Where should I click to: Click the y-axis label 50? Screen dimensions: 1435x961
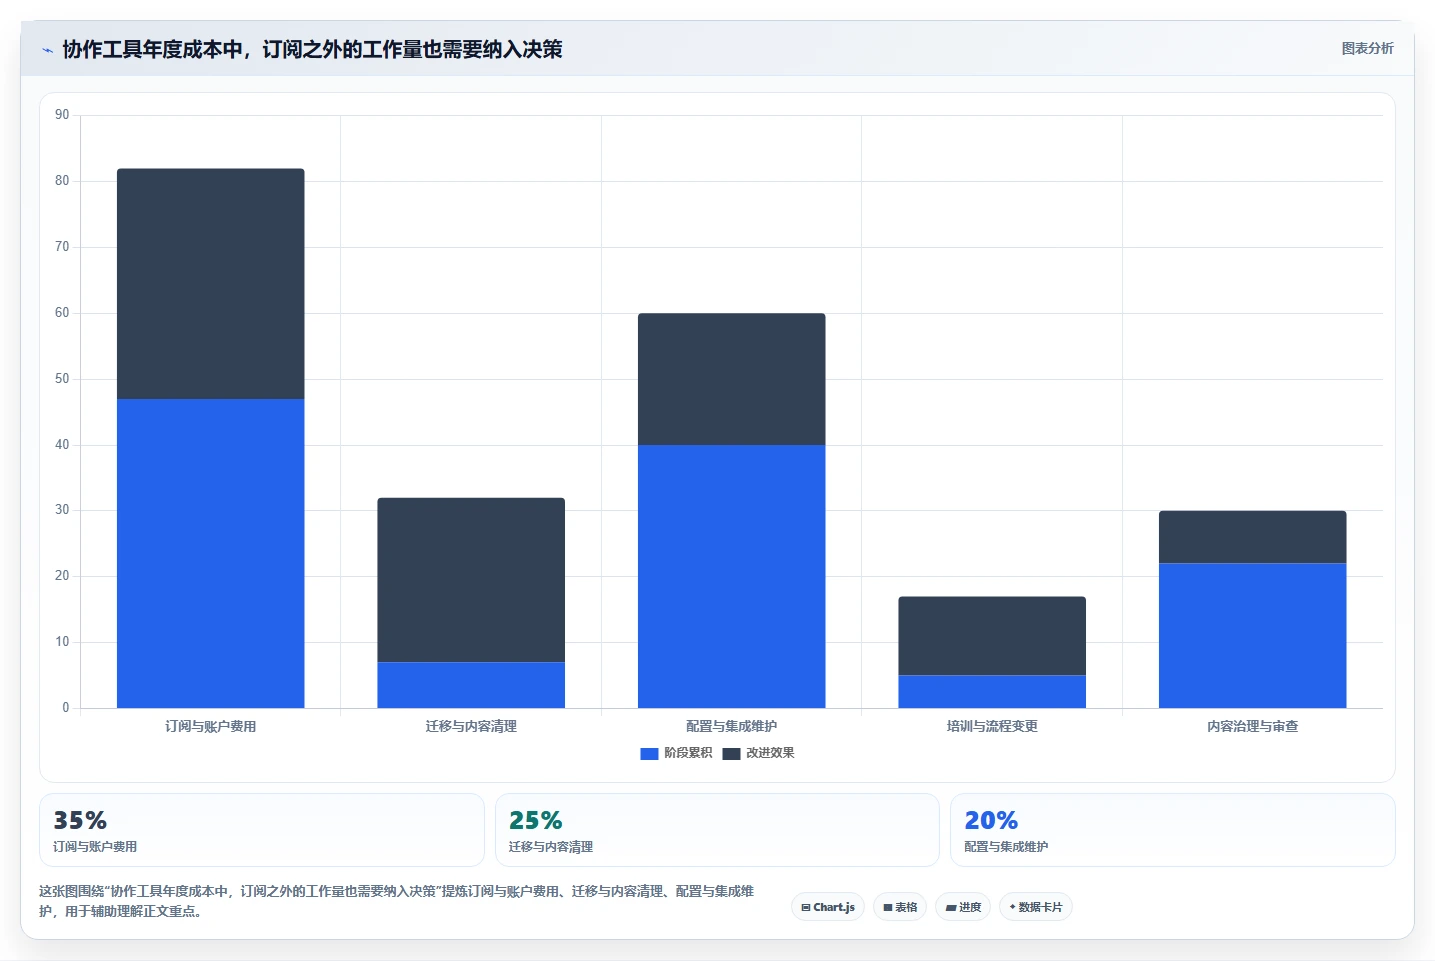coord(62,379)
